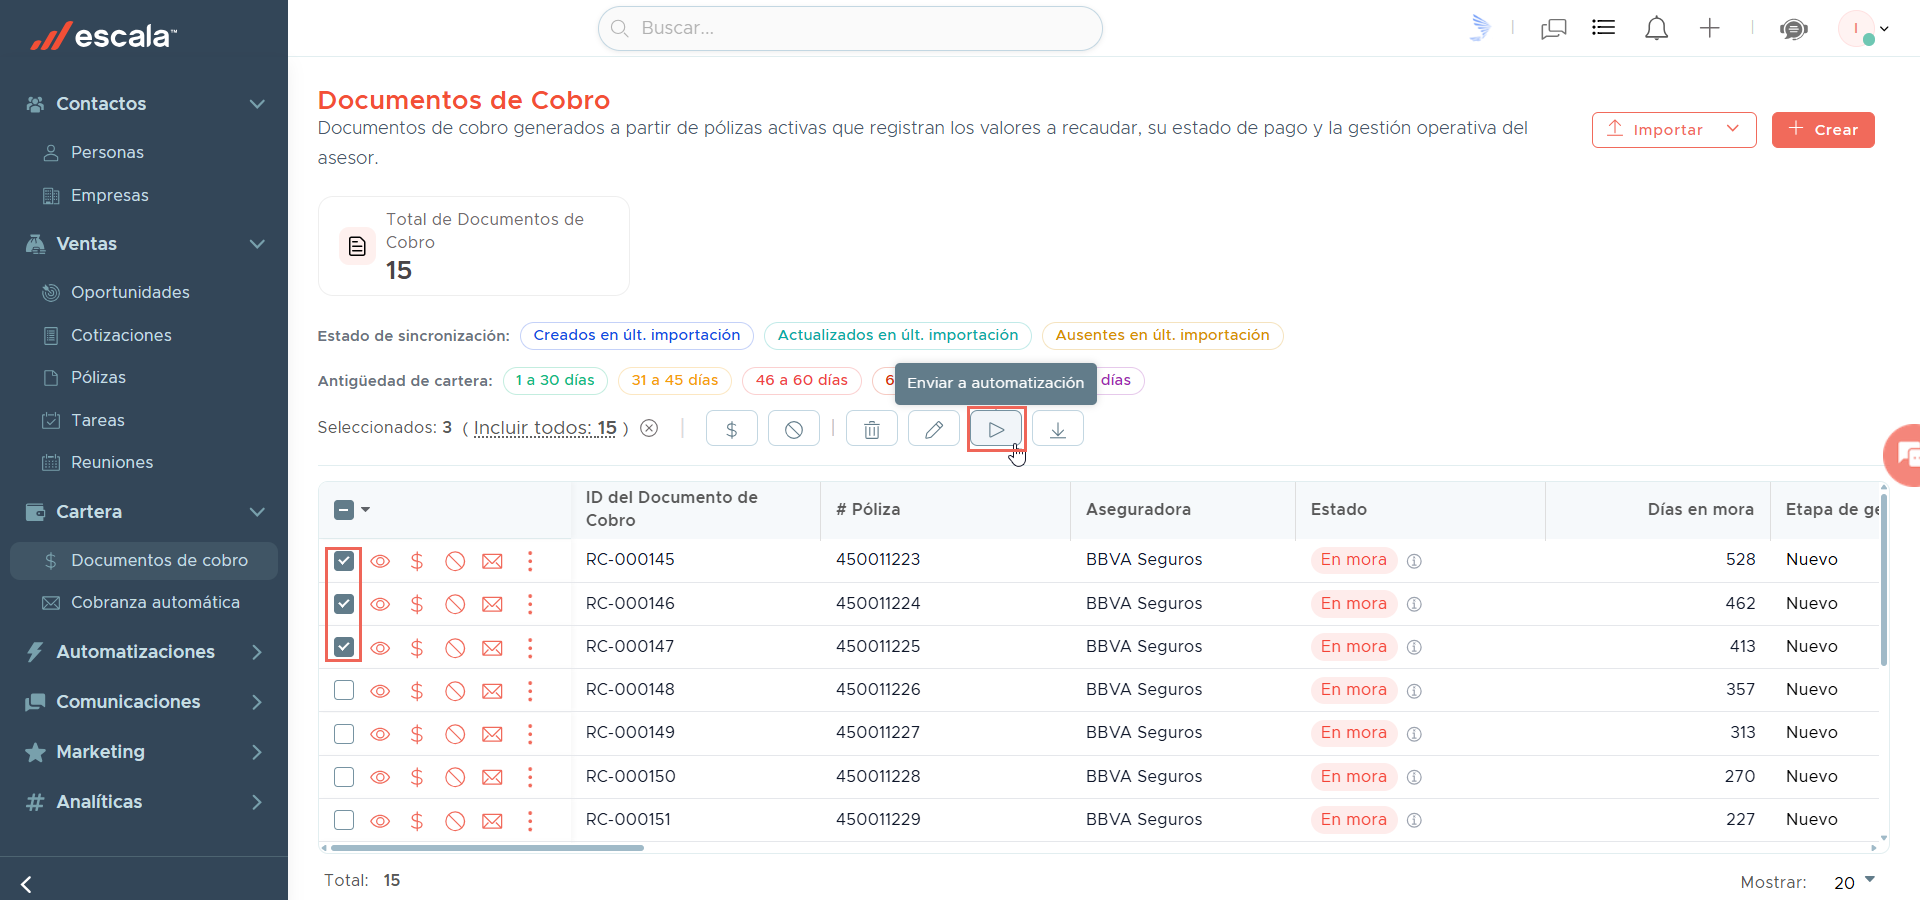
Task: Click the horizontal table scrollbar
Action: pyautogui.click(x=487, y=848)
